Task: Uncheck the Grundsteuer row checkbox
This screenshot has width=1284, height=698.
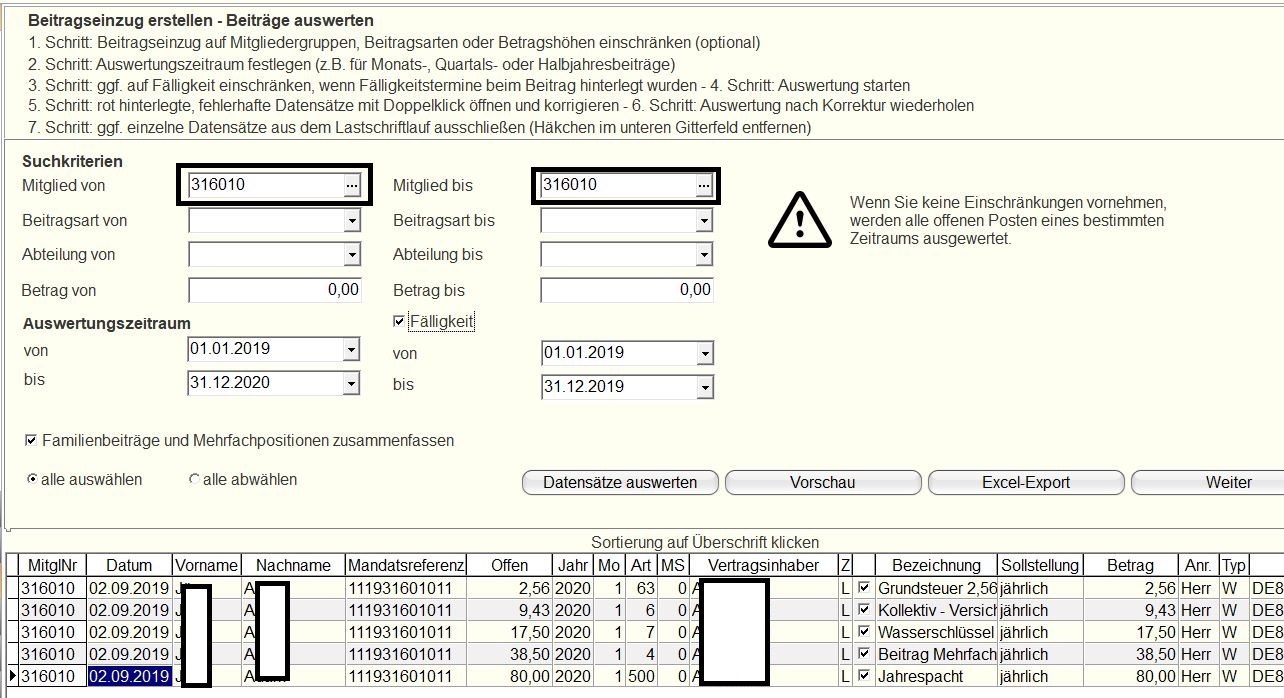Action: pos(864,588)
